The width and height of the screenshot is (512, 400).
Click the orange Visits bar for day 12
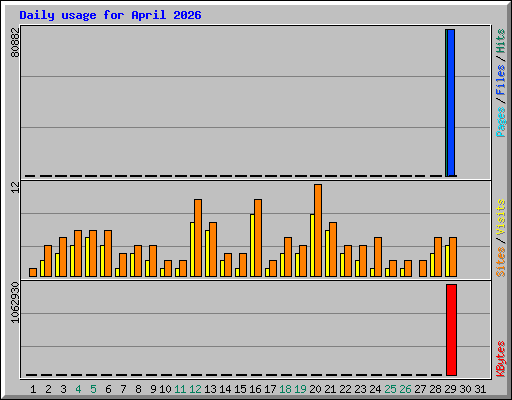[198, 238]
